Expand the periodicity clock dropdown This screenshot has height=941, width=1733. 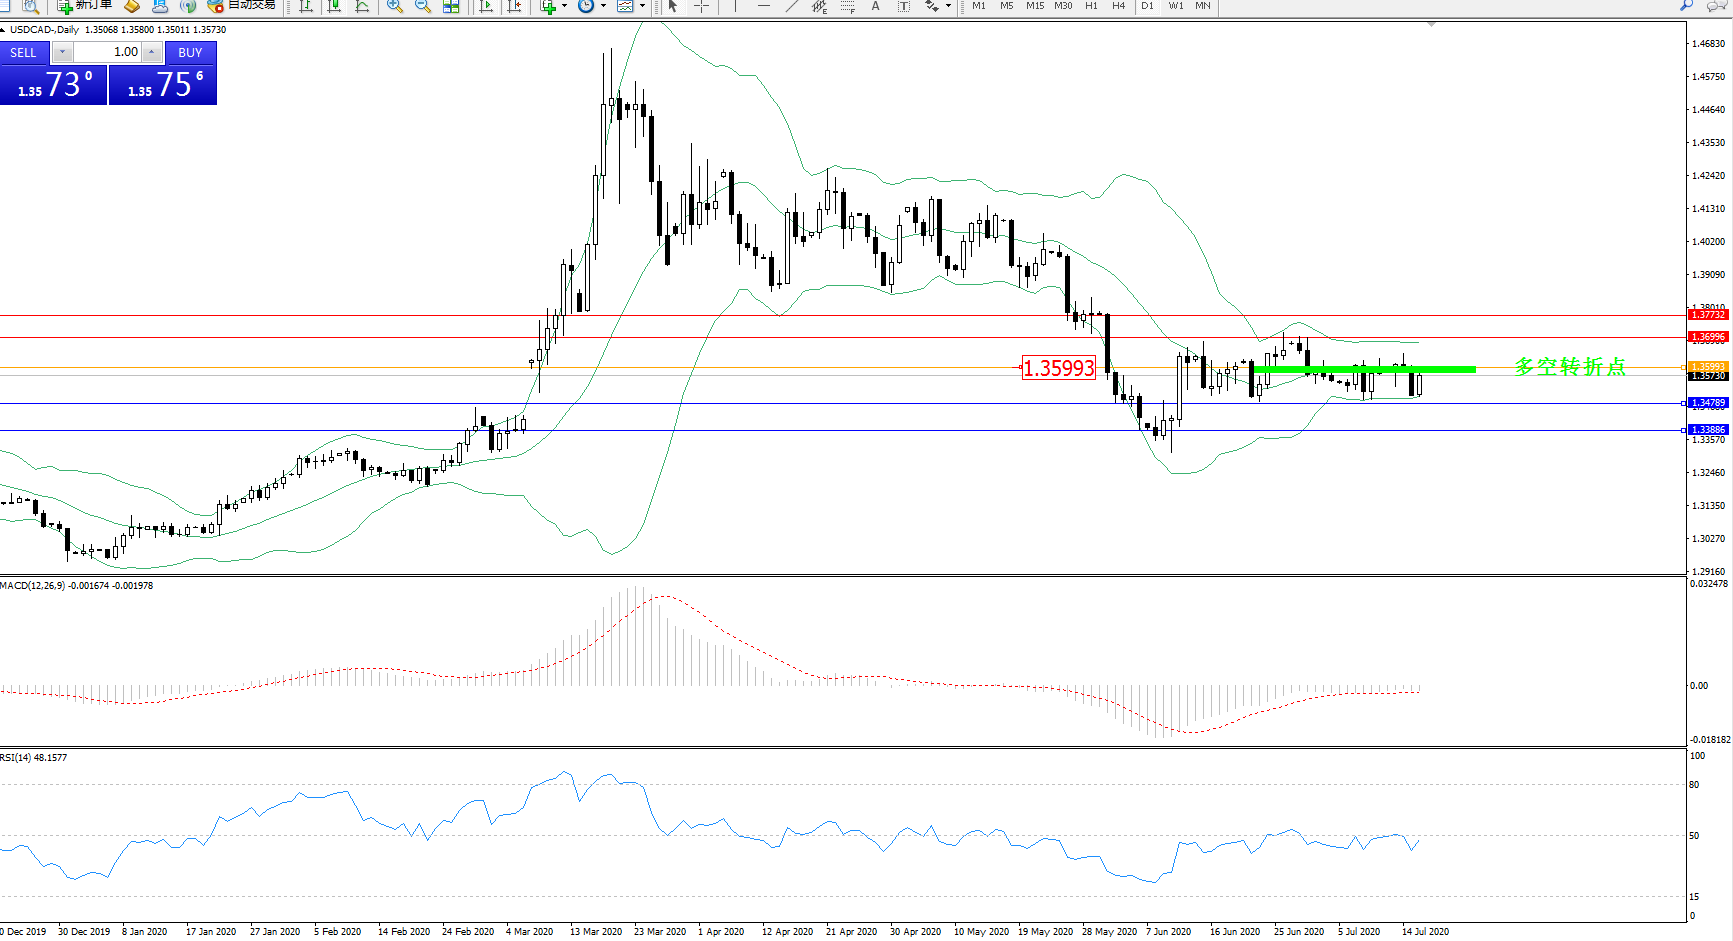coord(603,6)
